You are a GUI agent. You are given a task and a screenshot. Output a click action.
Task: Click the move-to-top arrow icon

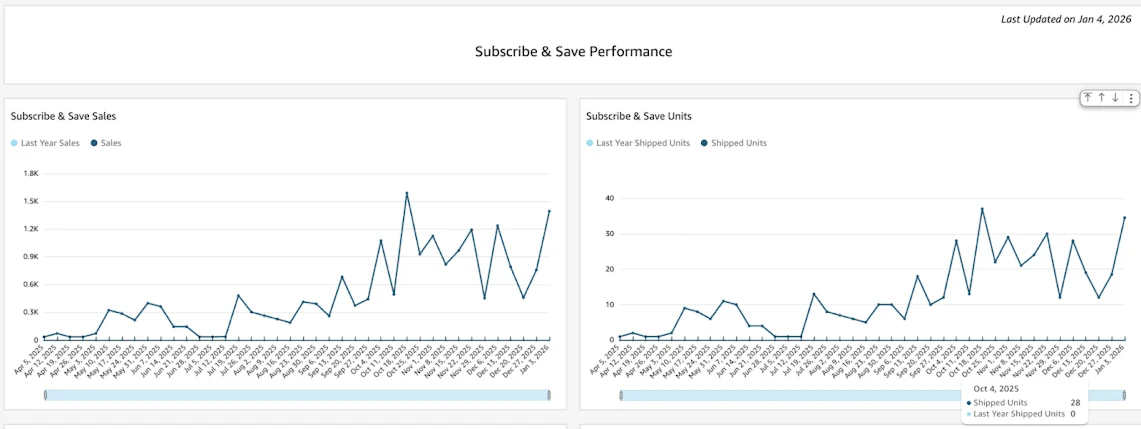1088,98
